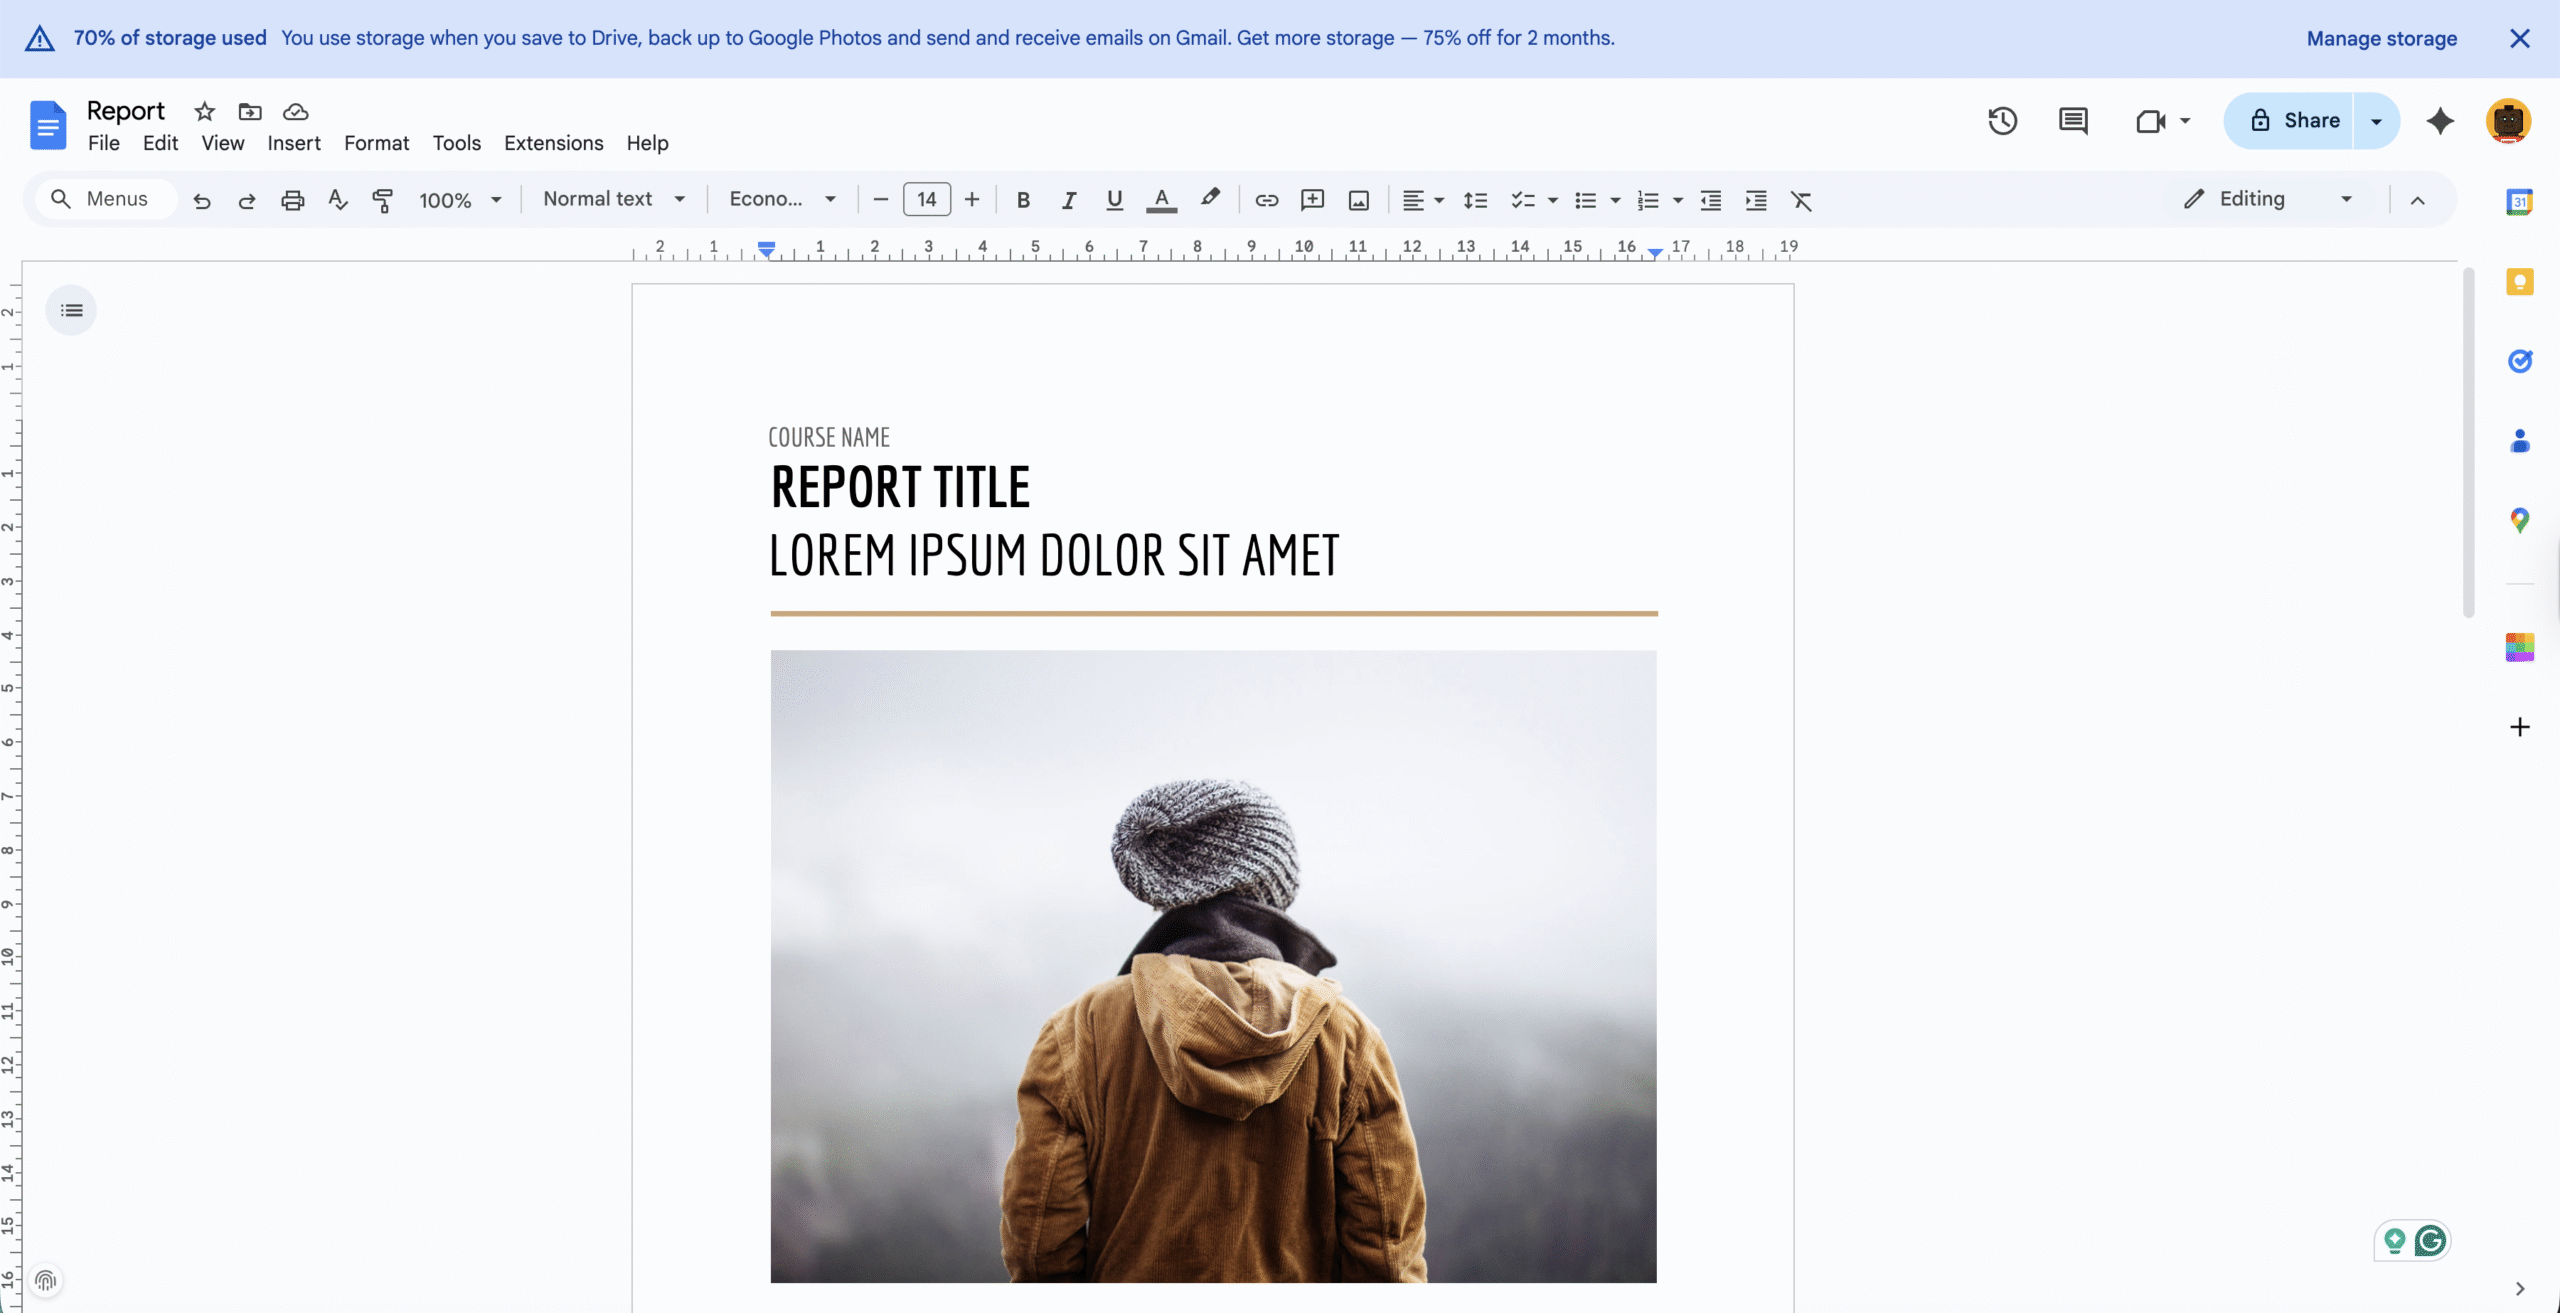Select the paint format tool
2560x1313 pixels.
pyautogui.click(x=382, y=200)
